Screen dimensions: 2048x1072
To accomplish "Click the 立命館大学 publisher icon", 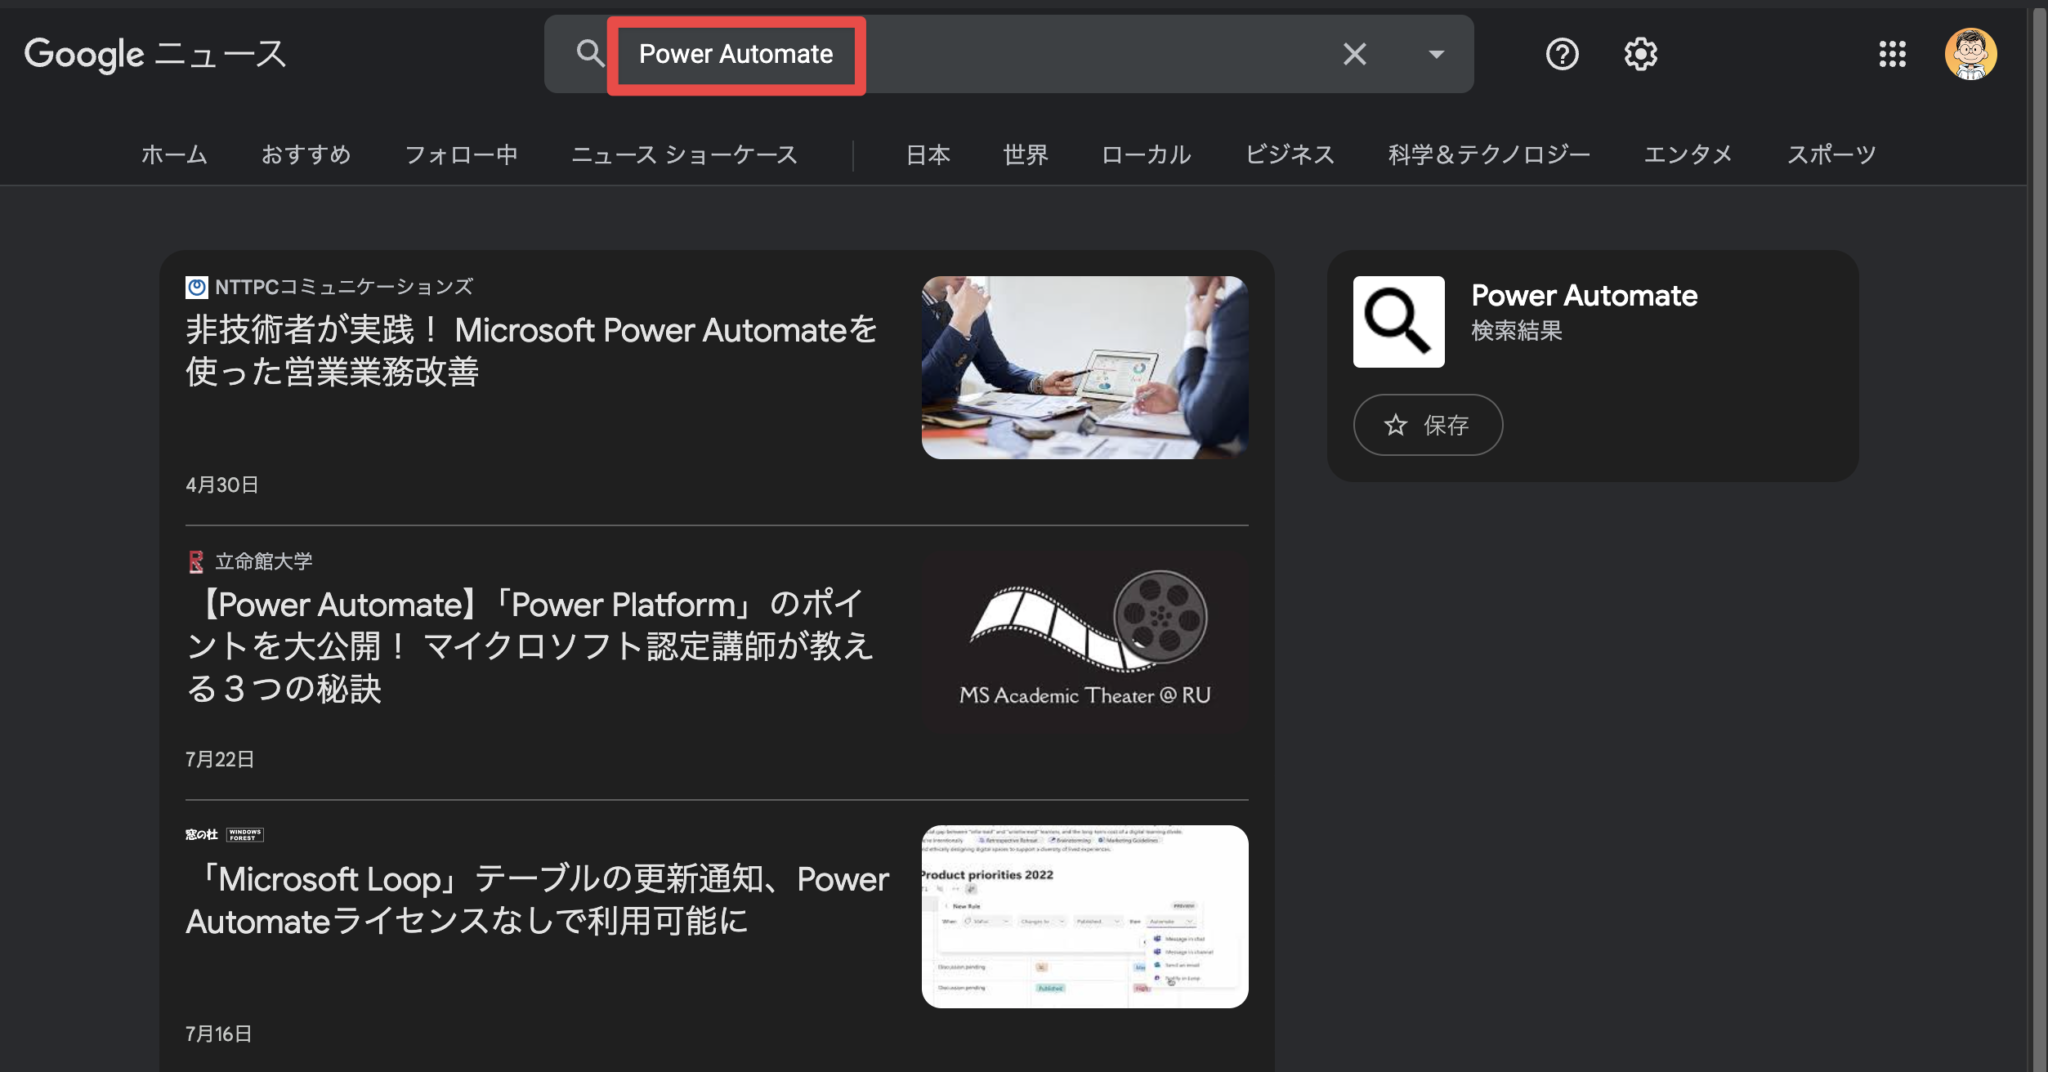I will coord(195,561).
